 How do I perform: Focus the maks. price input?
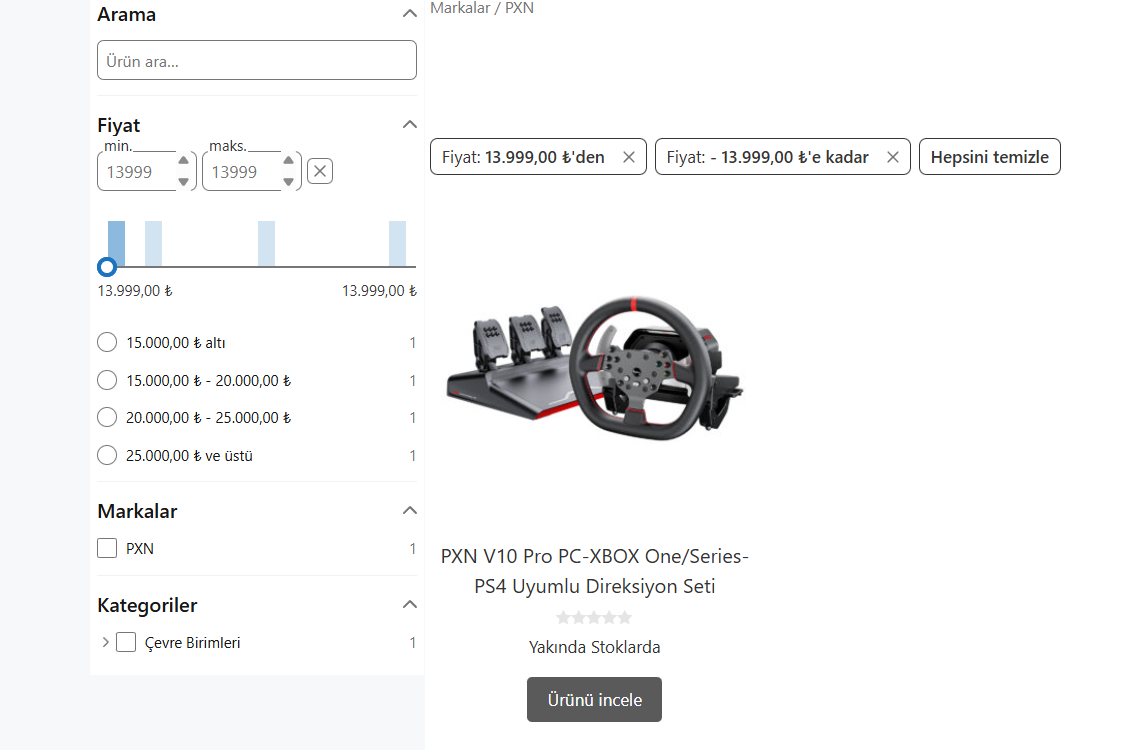(242, 172)
